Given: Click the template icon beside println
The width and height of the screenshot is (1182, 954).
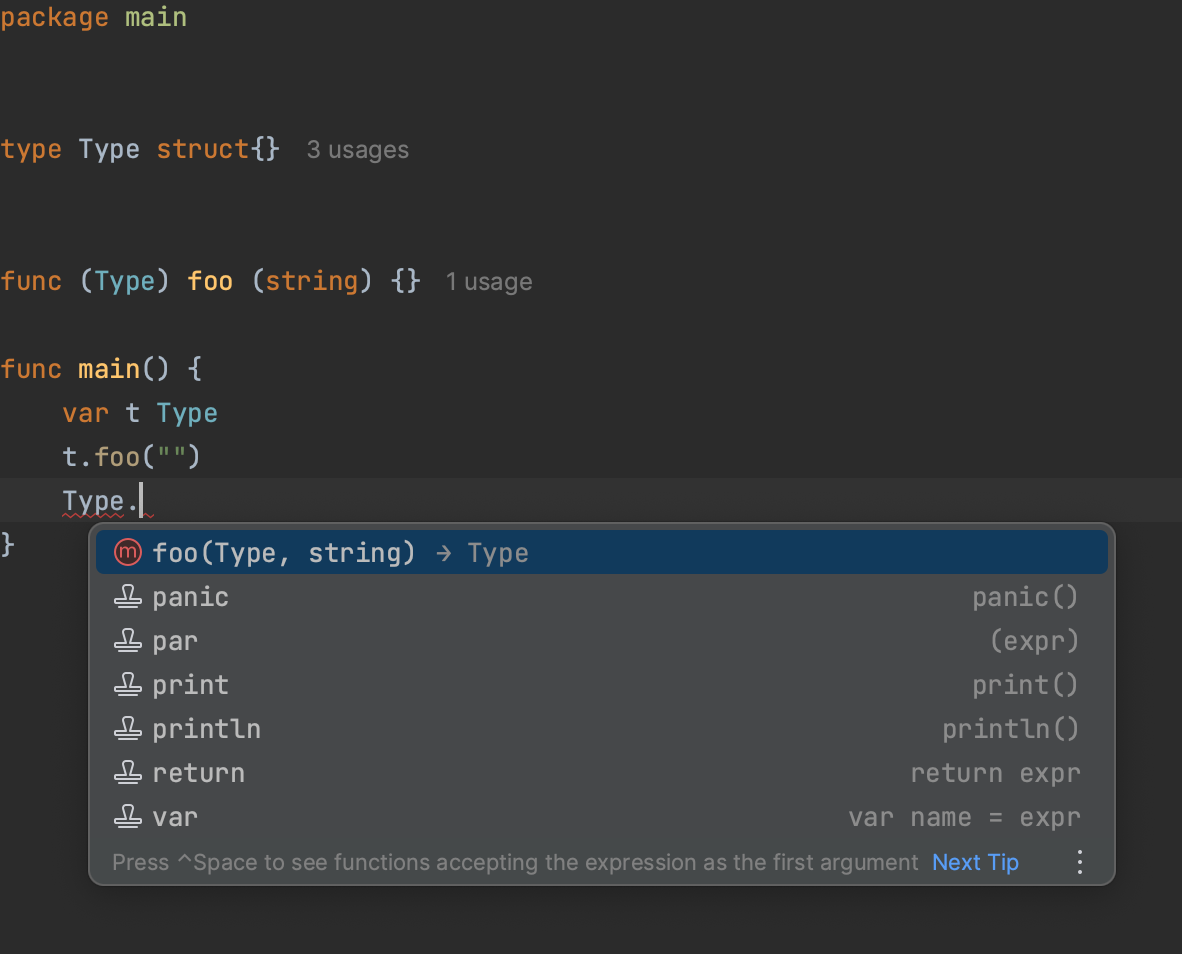Looking at the screenshot, I should pyautogui.click(x=128, y=729).
